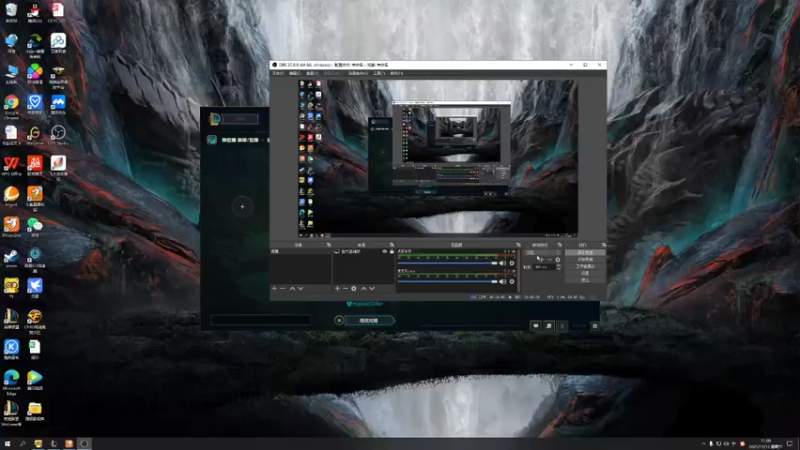
Task: Add a source with the Sources plus icon
Action: pos(337,289)
